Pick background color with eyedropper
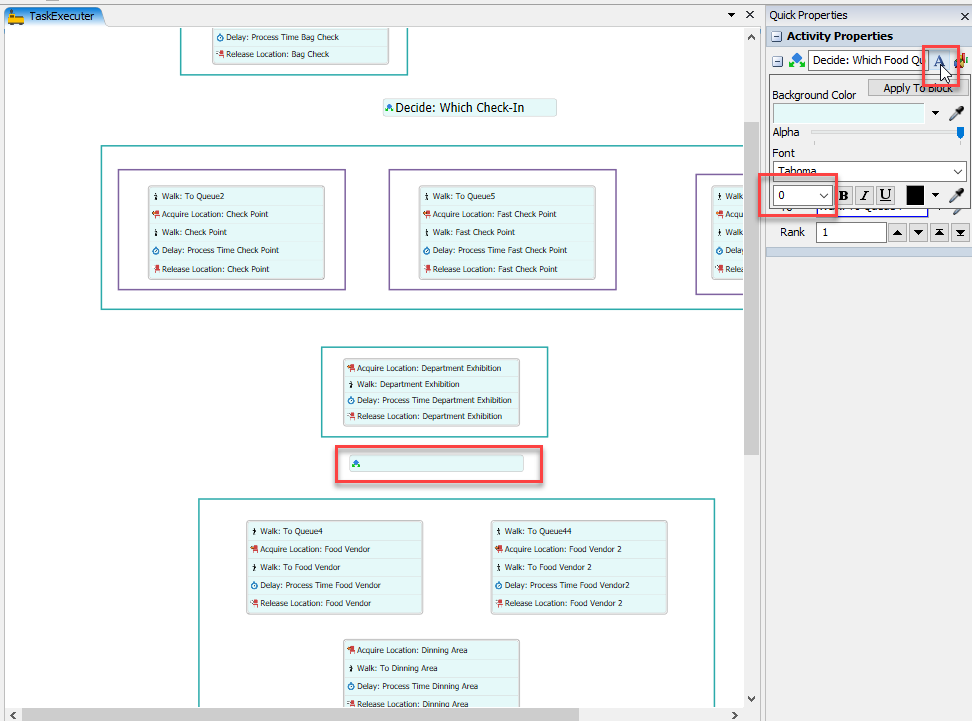Viewport: 972px width, 721px height. point(957,113)
